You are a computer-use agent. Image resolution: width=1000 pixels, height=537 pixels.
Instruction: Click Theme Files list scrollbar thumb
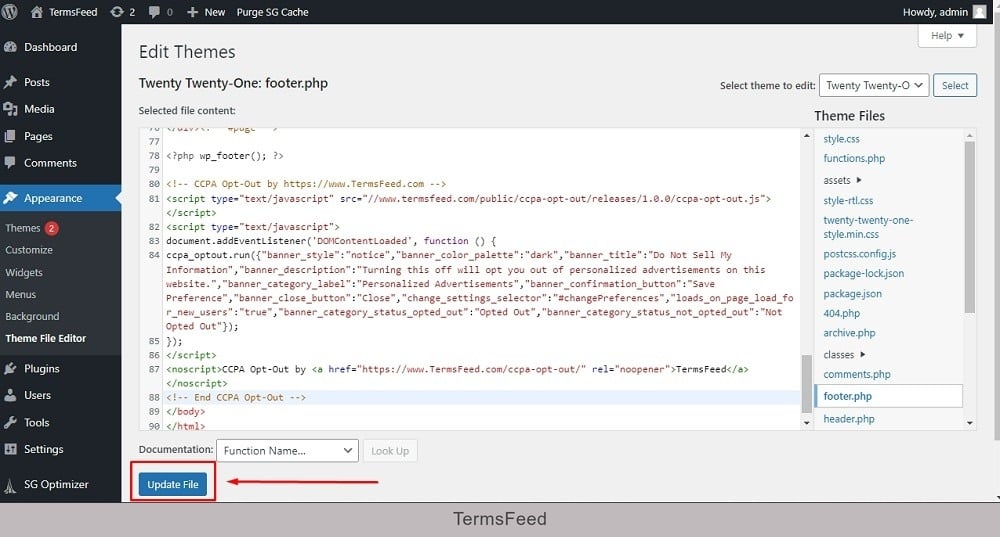click(969, 227)
